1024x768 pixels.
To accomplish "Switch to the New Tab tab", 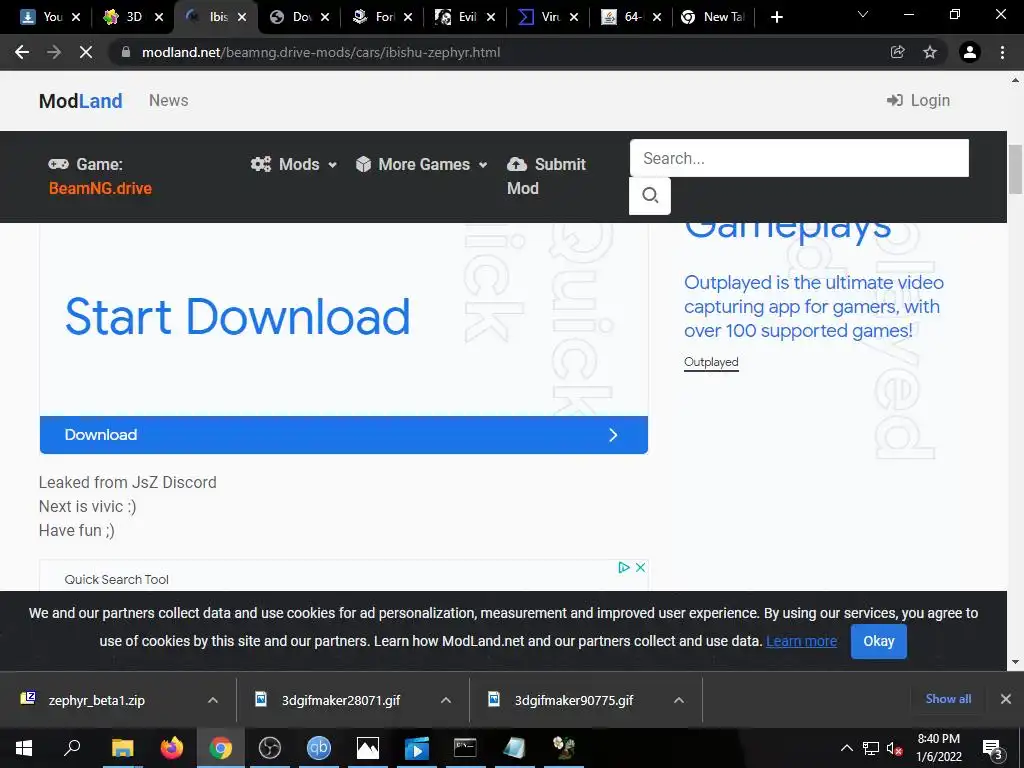I will point(712,17).
